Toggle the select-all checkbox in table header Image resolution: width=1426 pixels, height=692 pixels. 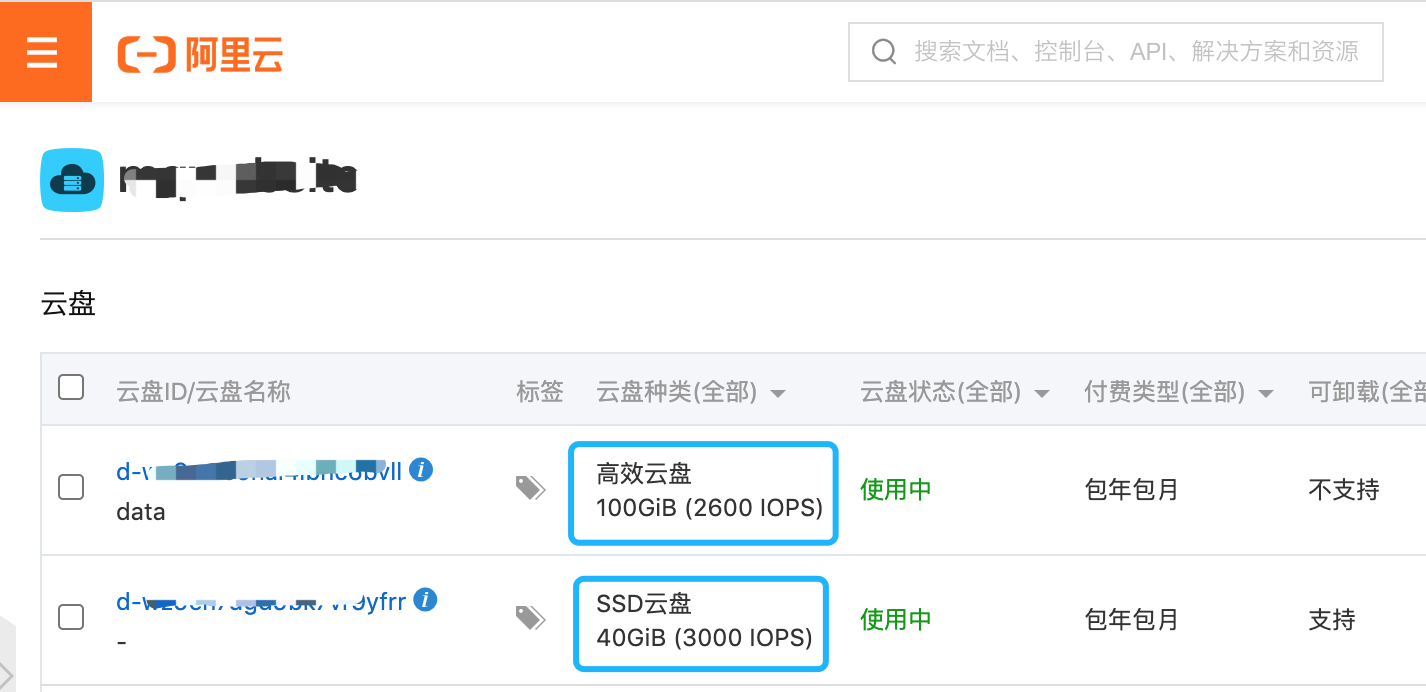click(x=71, y=387)
